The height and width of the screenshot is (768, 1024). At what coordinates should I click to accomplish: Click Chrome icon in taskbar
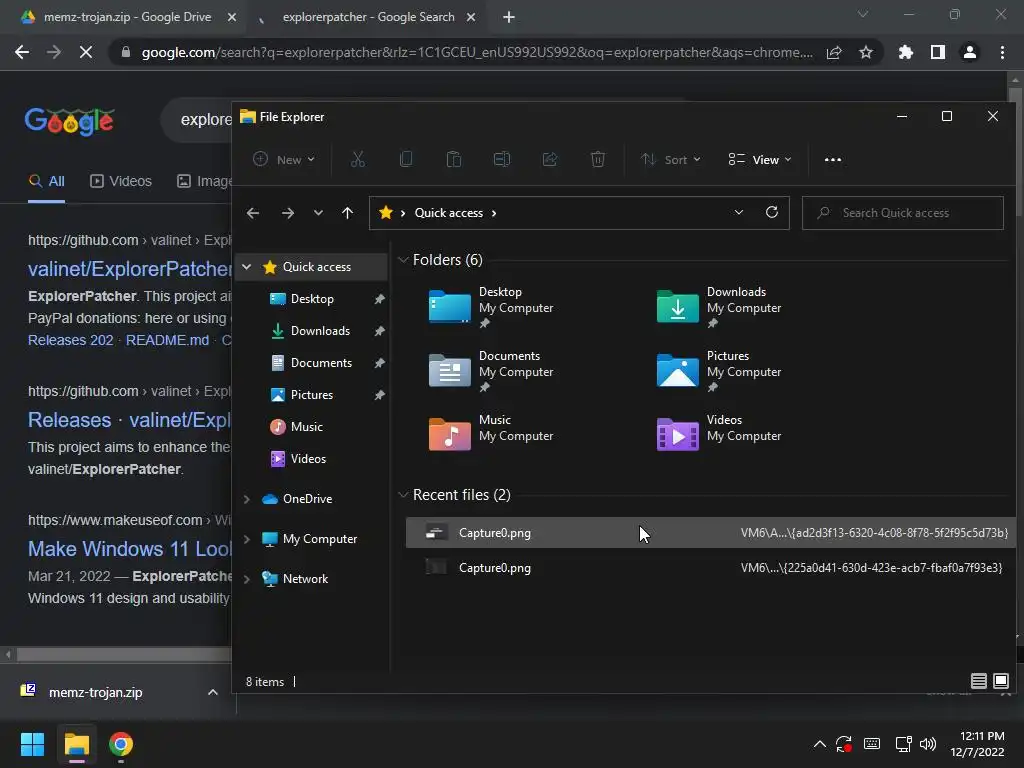pyautogui.click(x=121, y=744)
